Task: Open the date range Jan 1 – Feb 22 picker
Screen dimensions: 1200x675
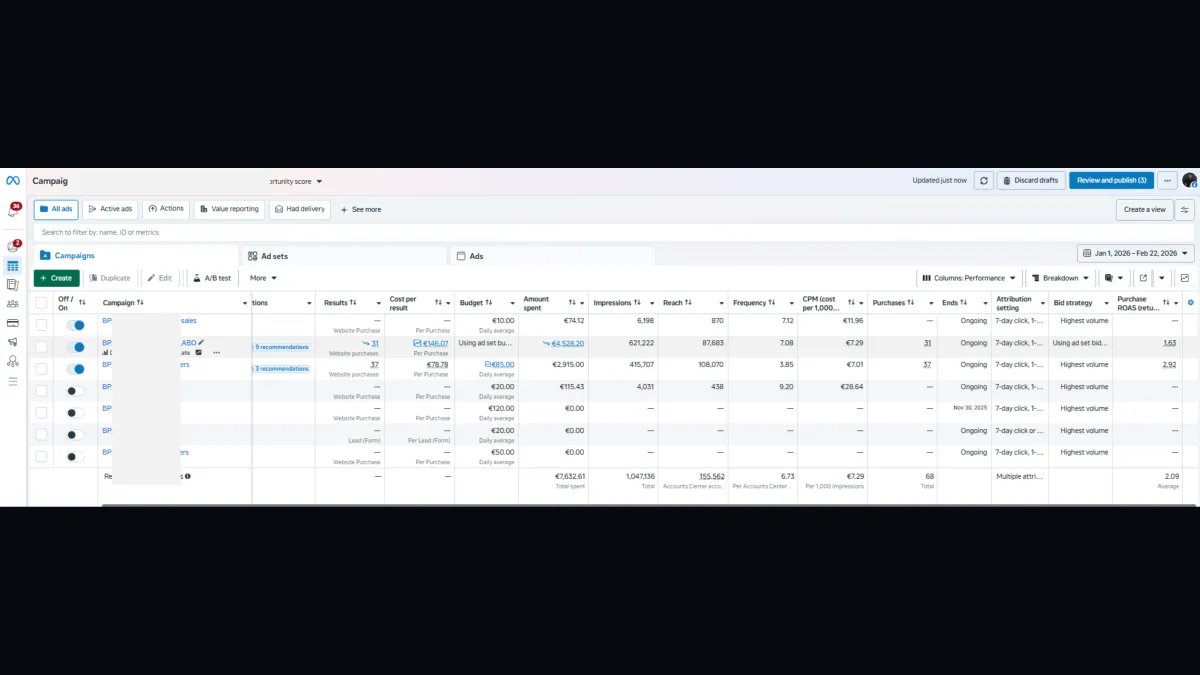Action: [1136, 254]
